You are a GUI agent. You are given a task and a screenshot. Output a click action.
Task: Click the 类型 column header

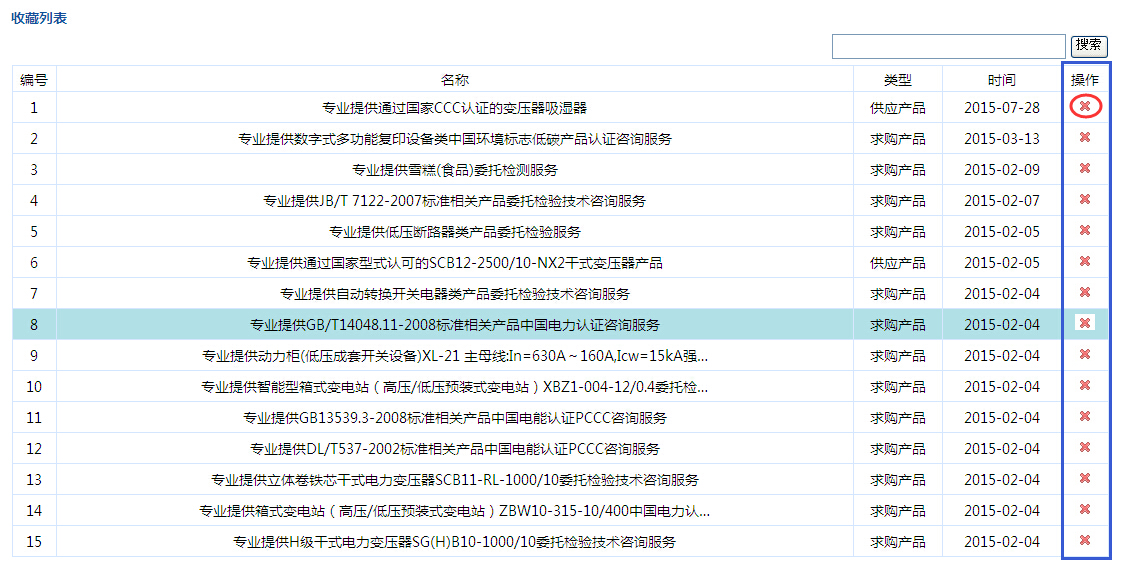point(897,80)
